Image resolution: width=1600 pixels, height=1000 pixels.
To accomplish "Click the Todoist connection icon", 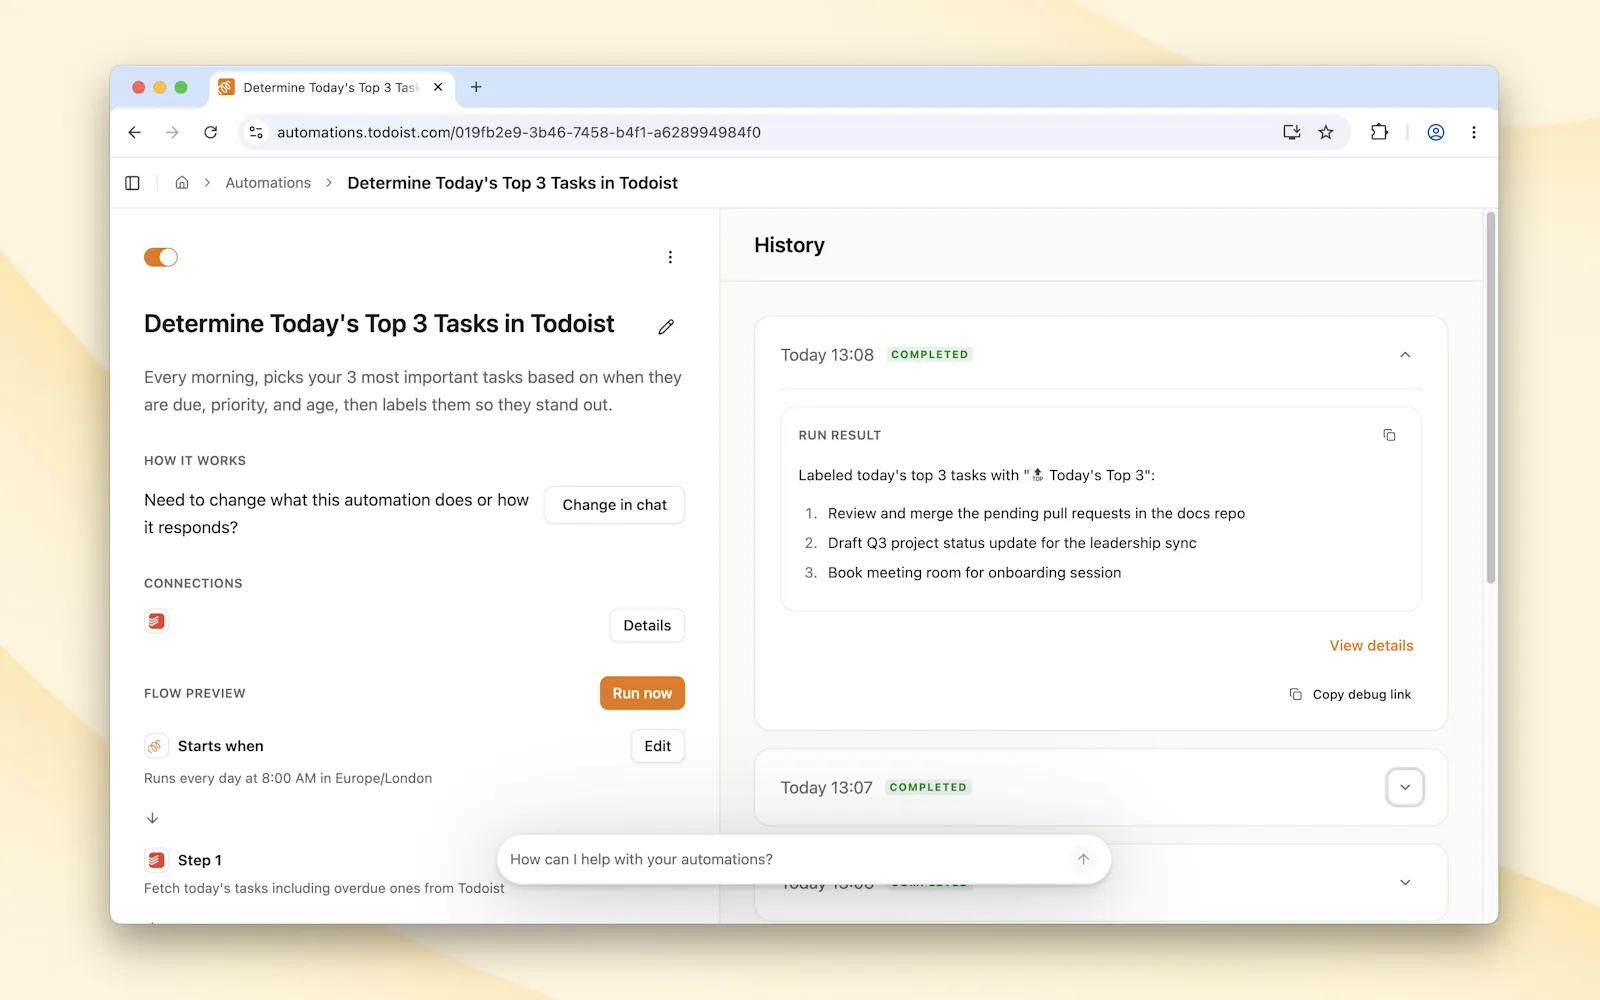I will click(x=156, y=621).
